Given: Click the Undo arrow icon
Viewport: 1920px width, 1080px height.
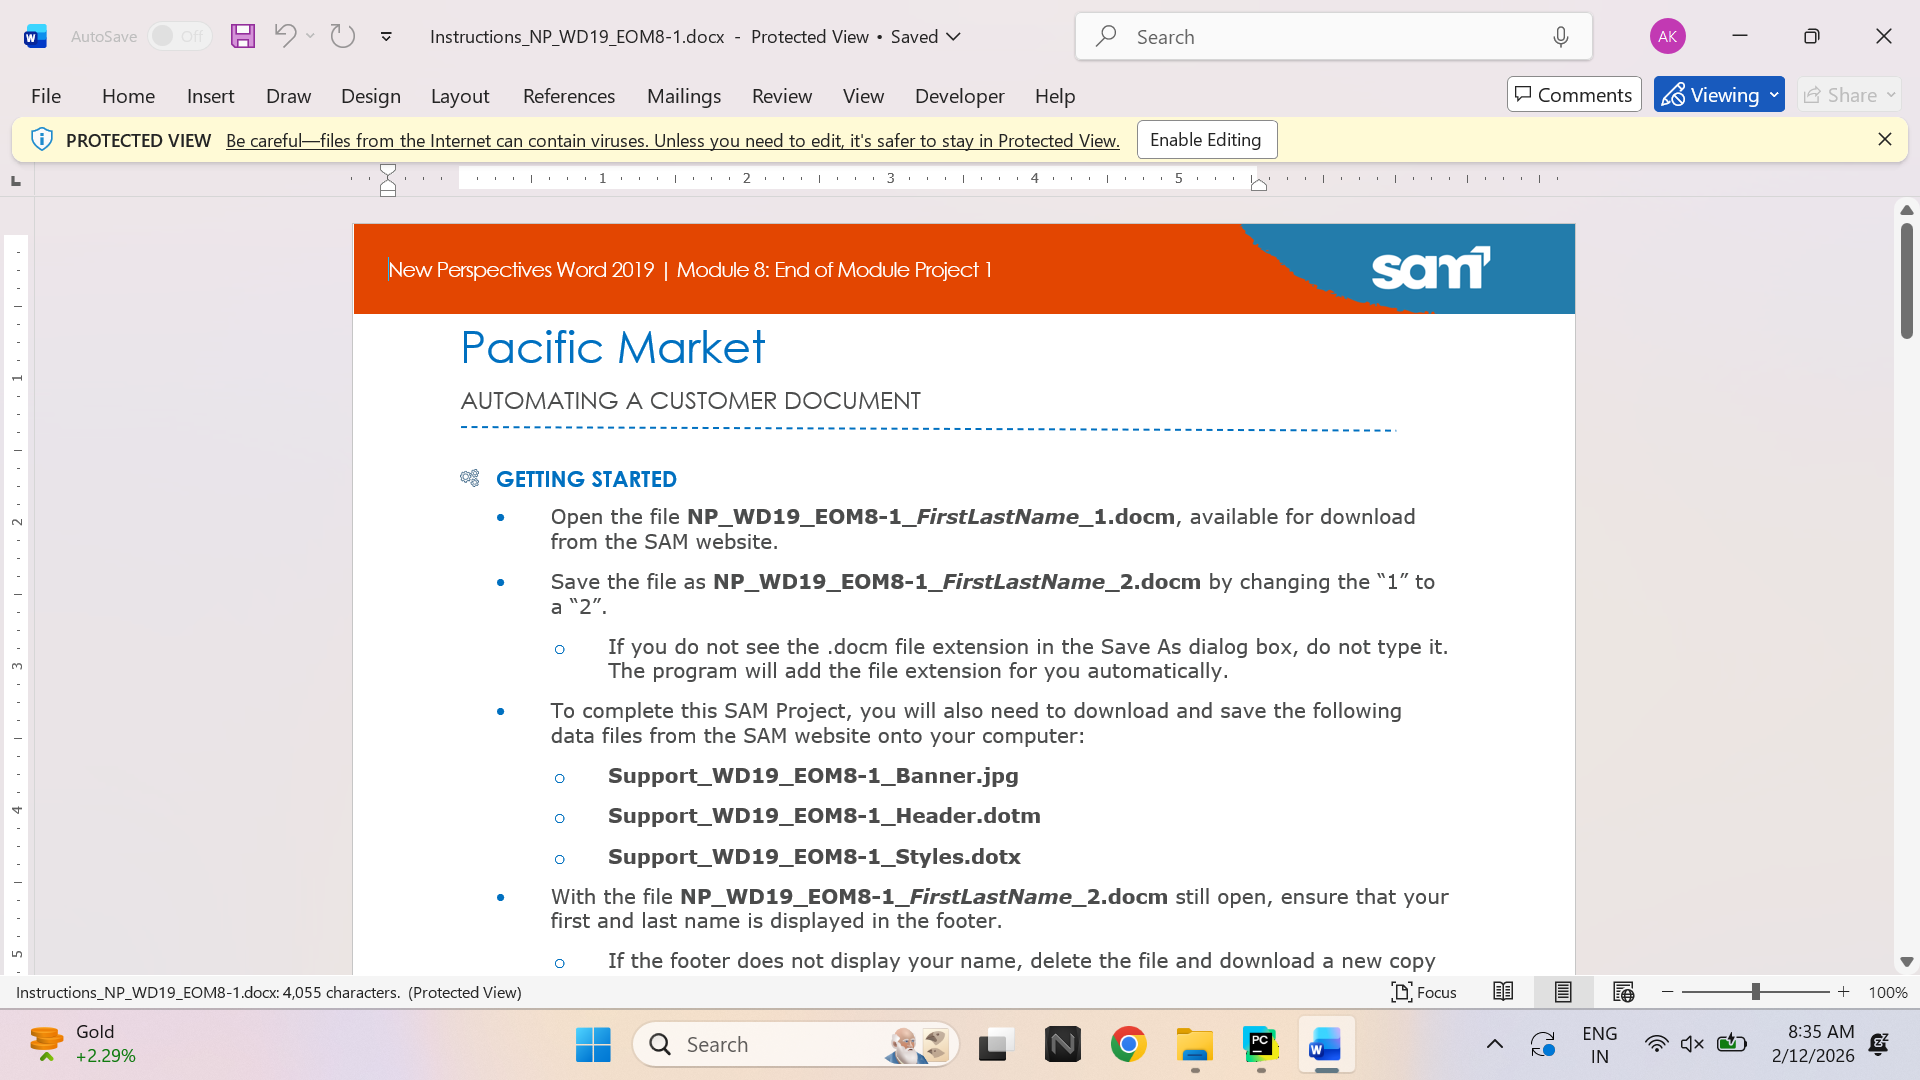Looking at the screenshot, I should tap(285, 36).
